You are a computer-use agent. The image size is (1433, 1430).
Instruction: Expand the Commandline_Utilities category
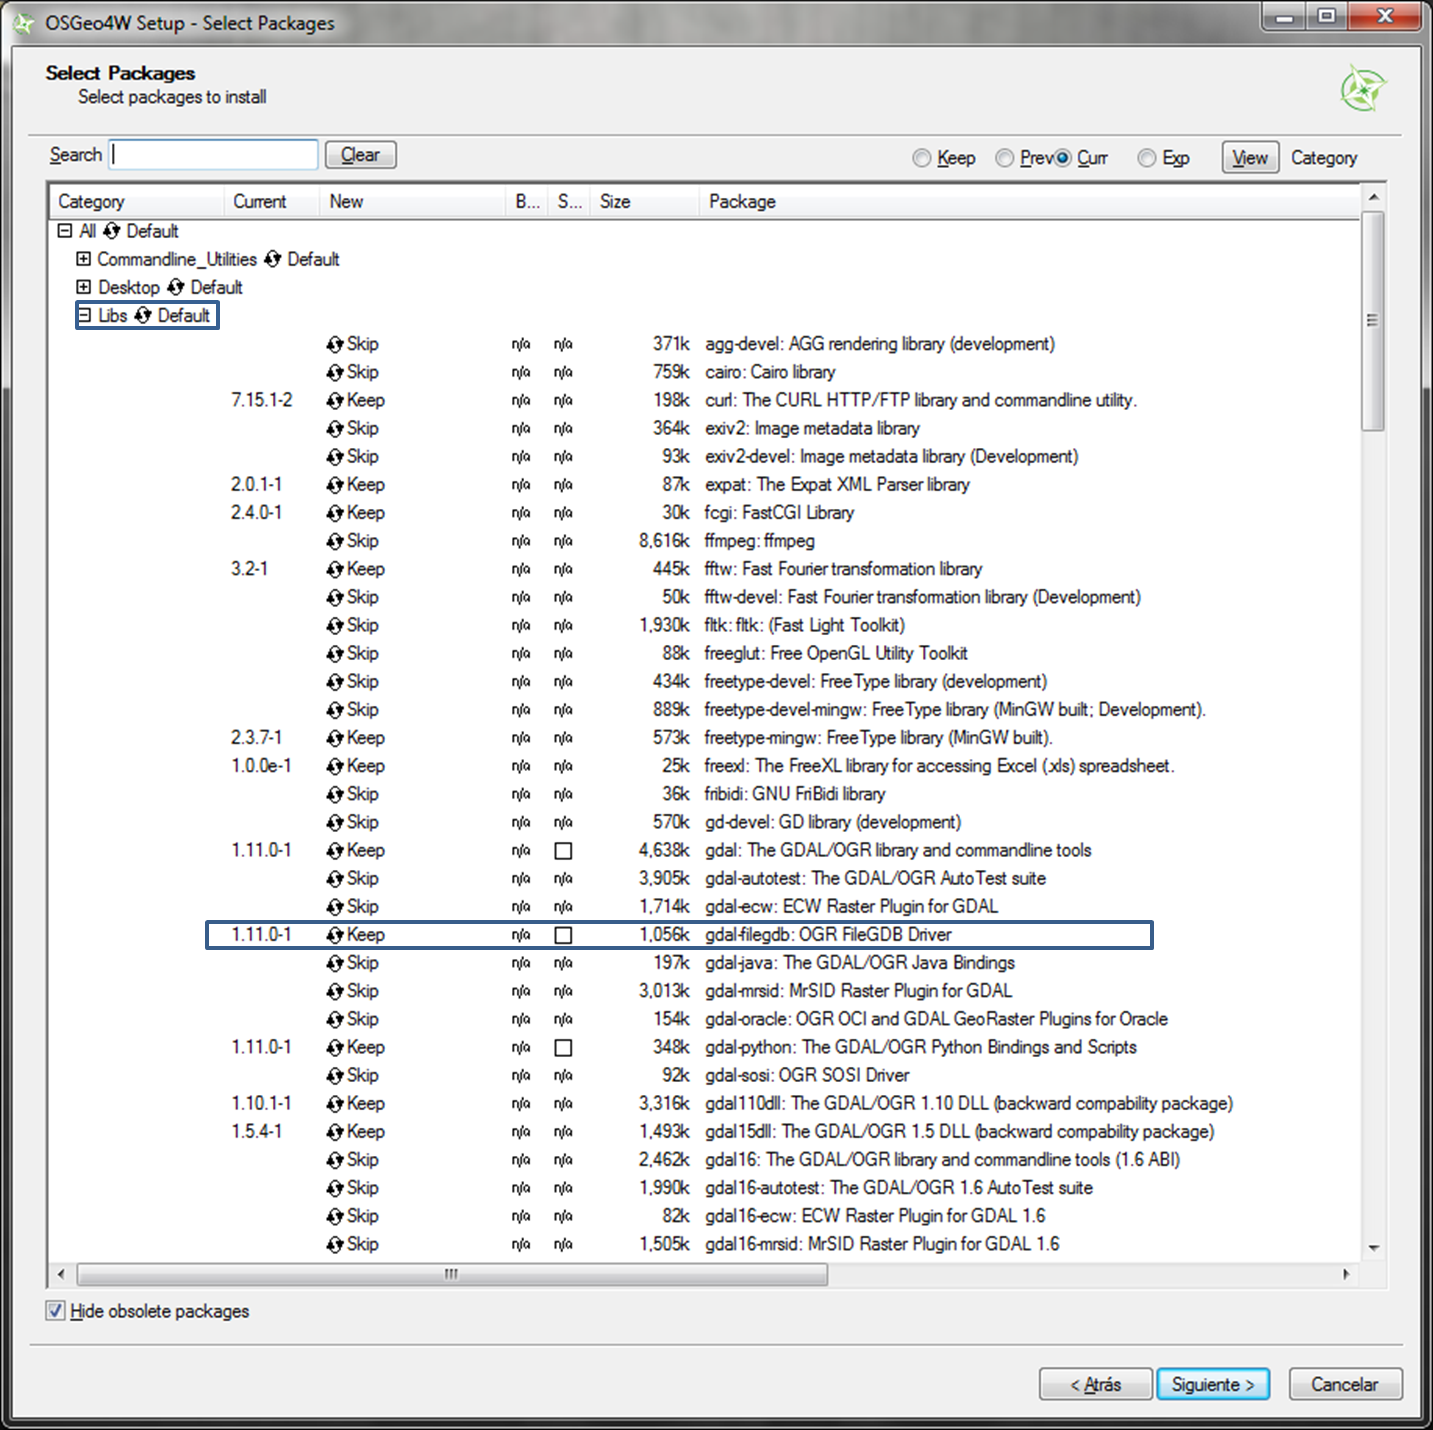[84, 259]
